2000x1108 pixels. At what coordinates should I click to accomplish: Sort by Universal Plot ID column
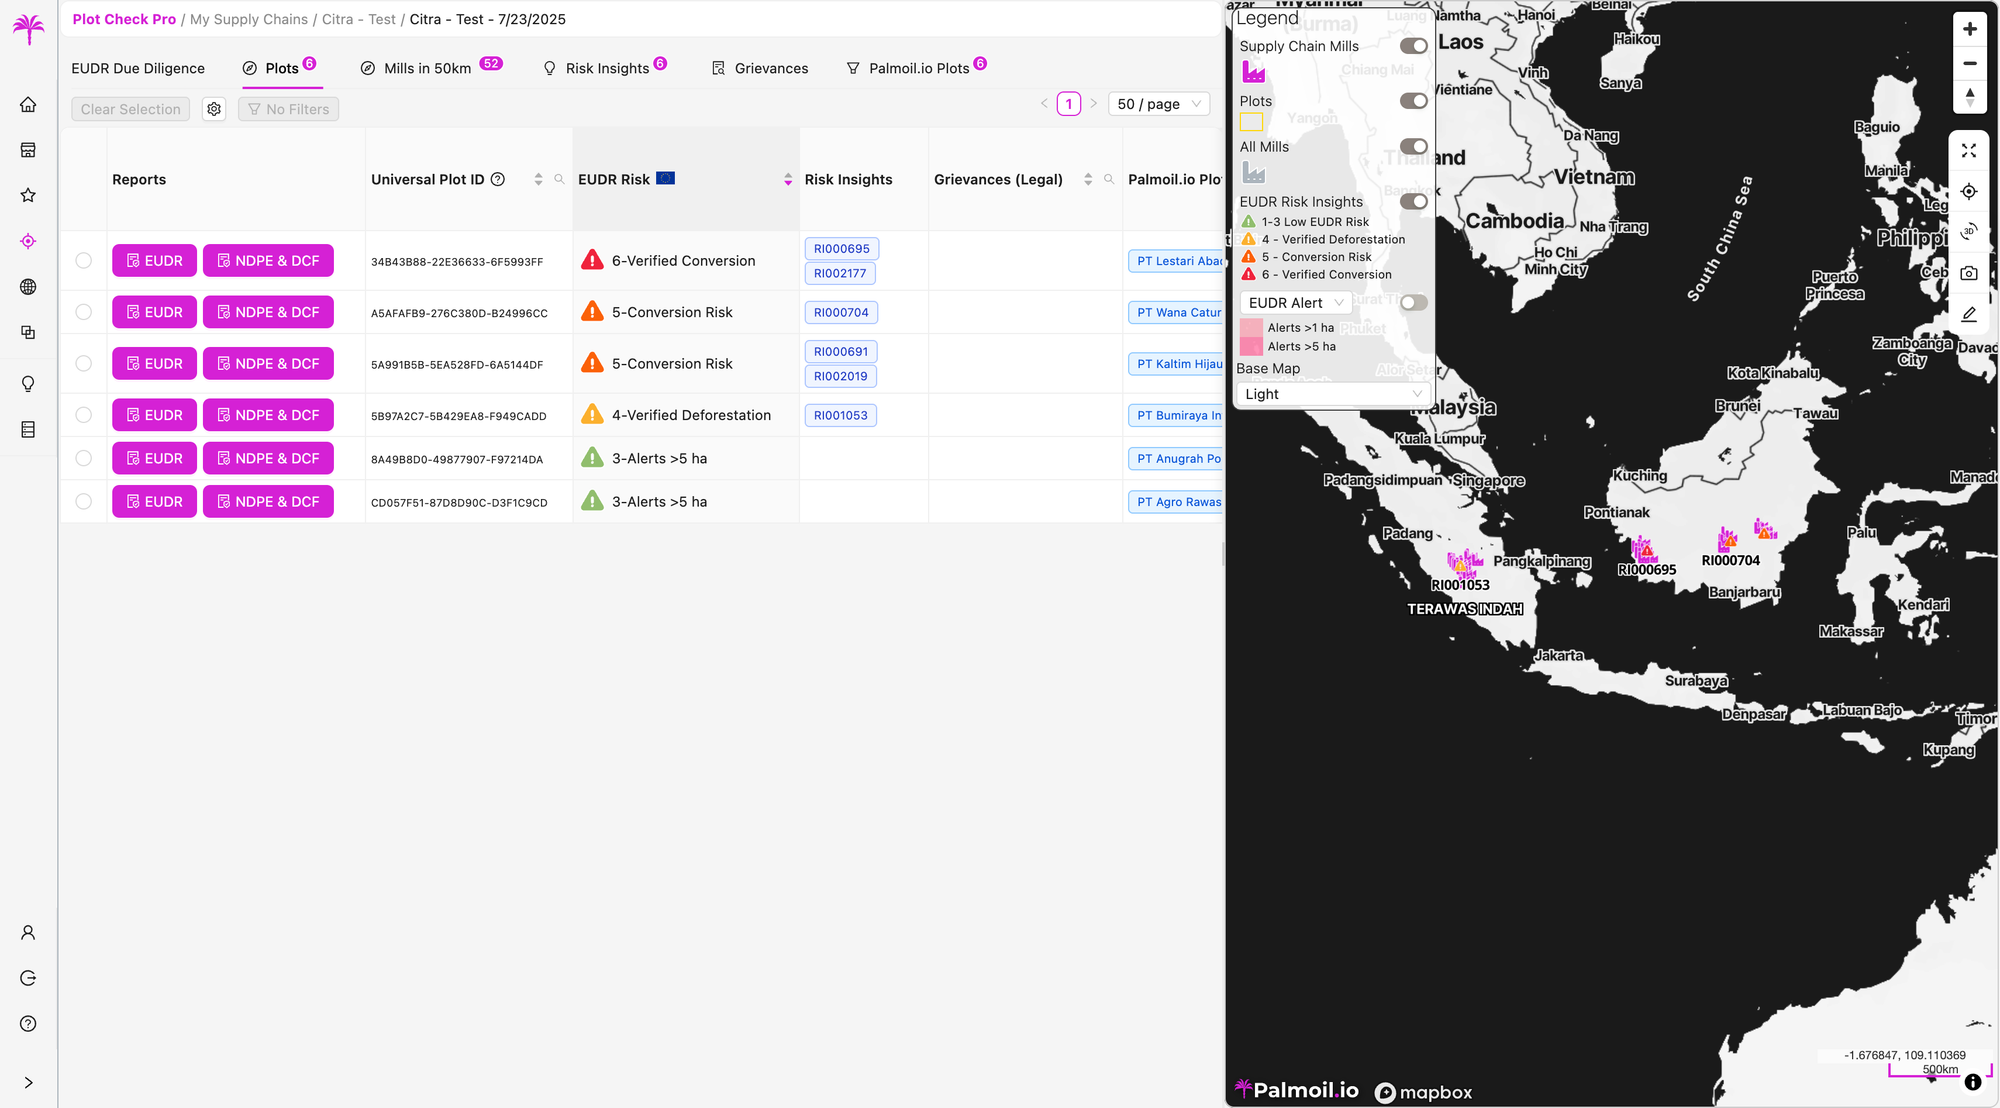coord(538,179)
